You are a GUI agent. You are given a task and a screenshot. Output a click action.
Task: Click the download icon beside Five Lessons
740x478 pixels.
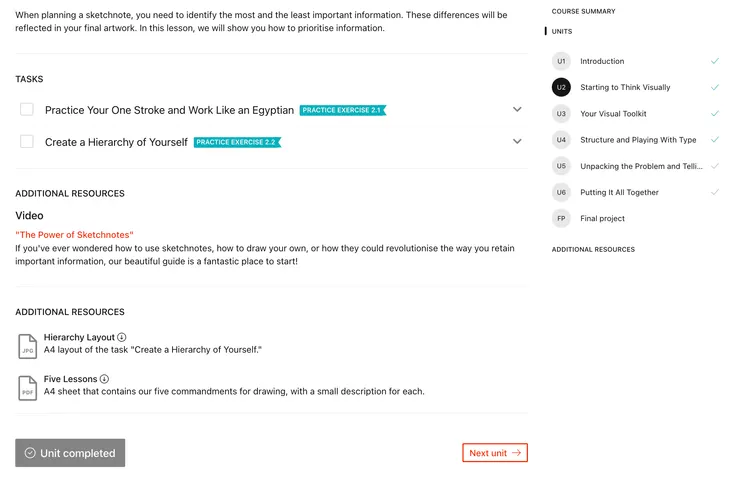point(105,380)
